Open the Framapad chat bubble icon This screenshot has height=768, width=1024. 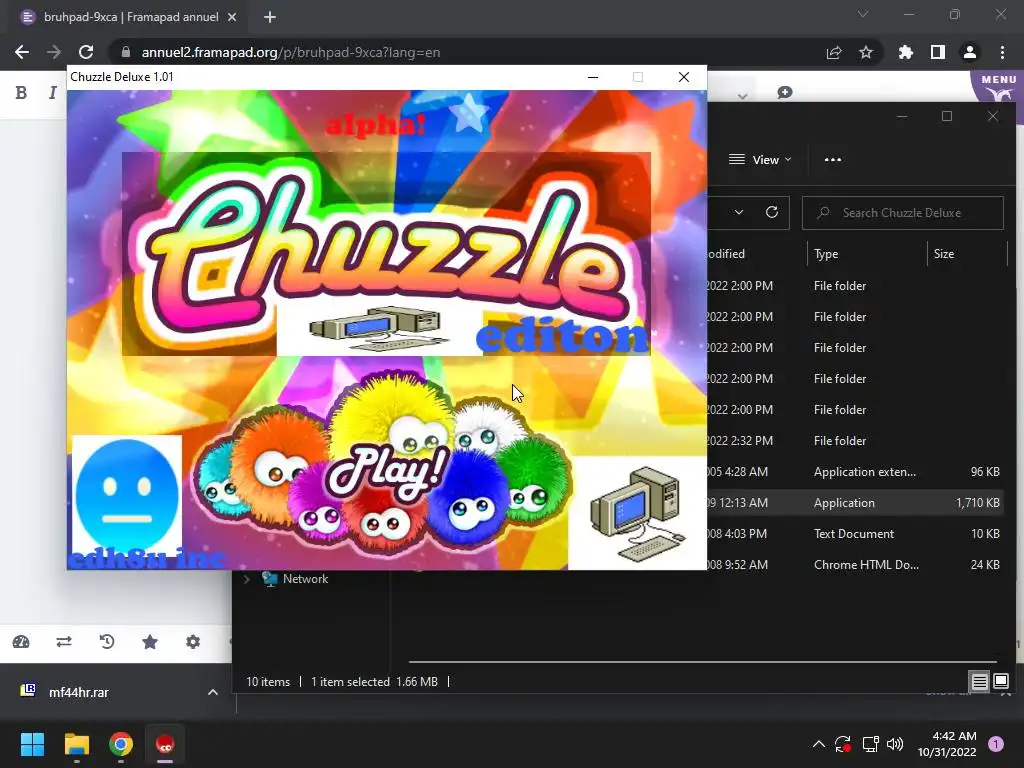(785, 93)
